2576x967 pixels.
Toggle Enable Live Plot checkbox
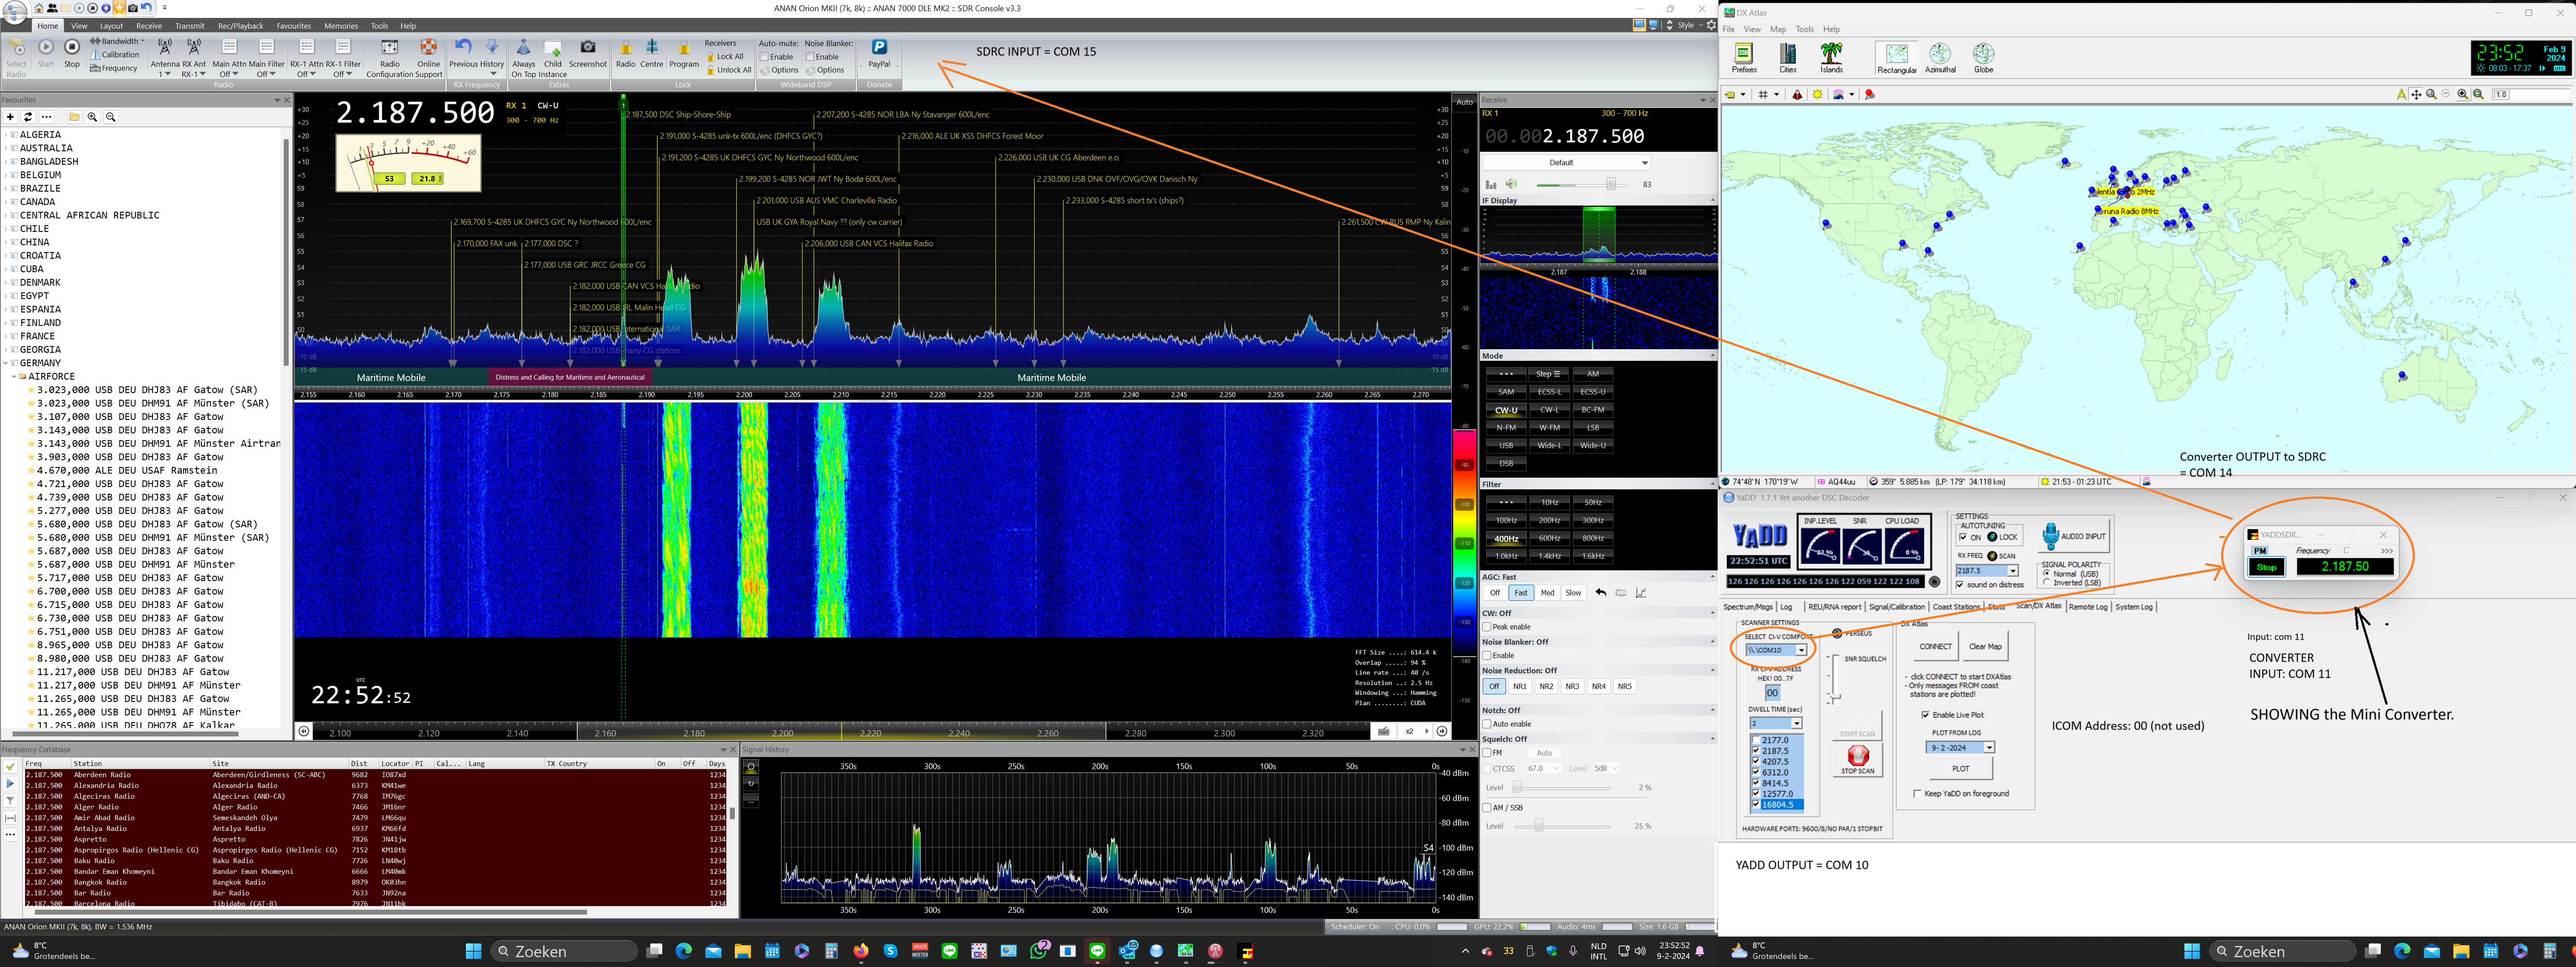[1926, 715]
